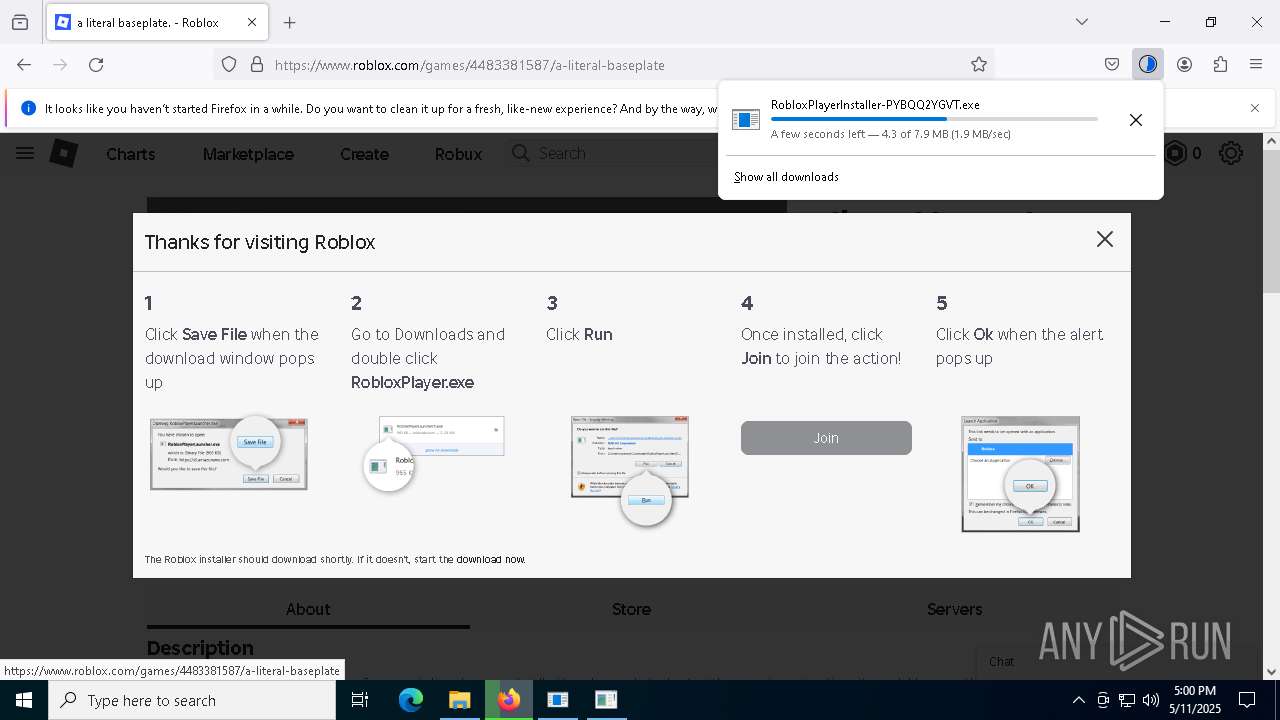Open the taskbar clock showing 5:00 PM

point(1195,700)
